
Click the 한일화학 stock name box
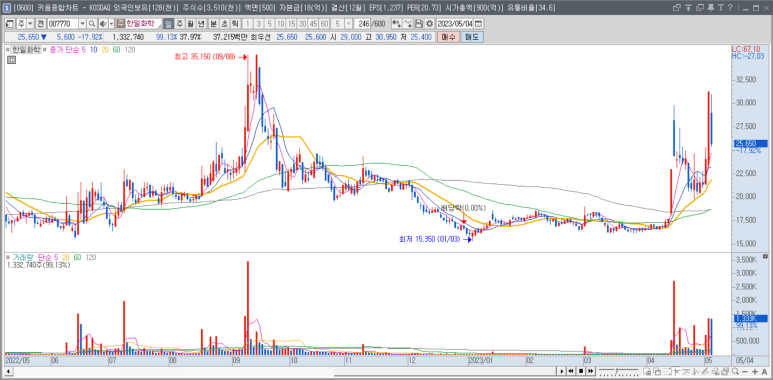(143, 24)
